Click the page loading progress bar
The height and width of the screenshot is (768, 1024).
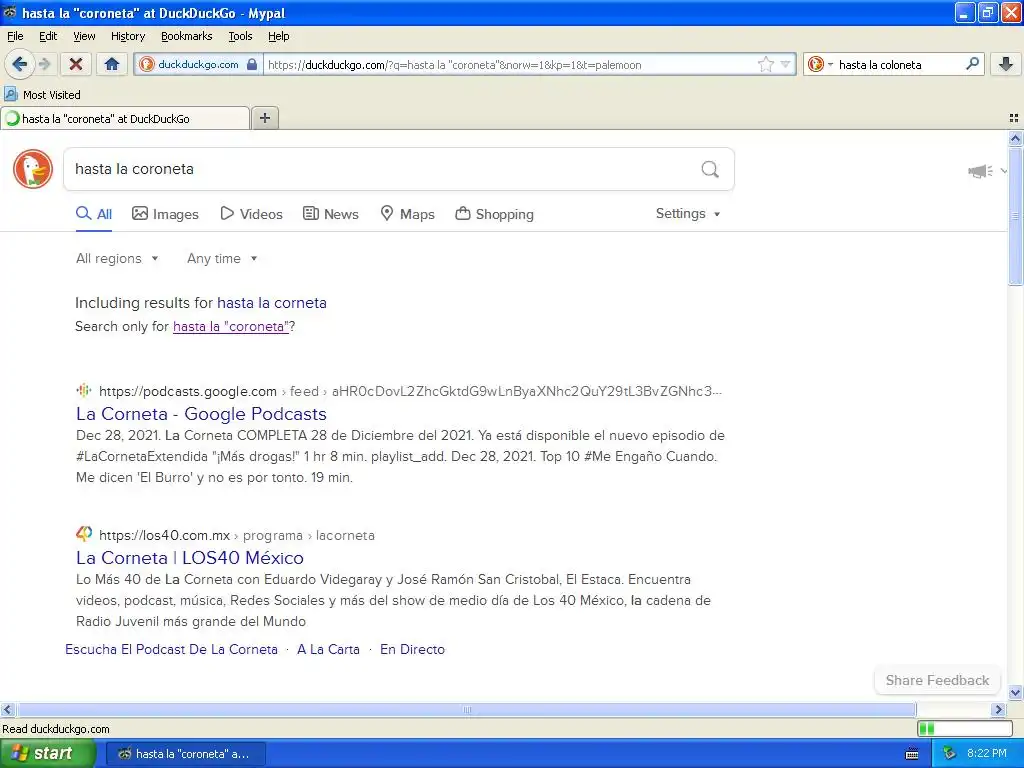[x=965, y=728]
